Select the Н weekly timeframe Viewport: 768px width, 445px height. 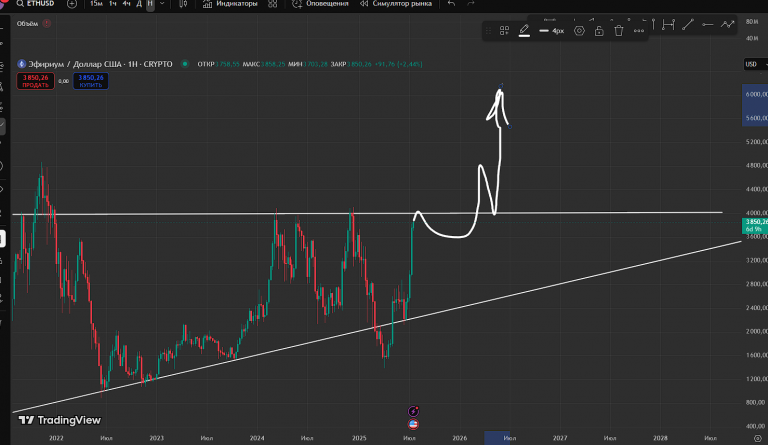coord(150,3)
